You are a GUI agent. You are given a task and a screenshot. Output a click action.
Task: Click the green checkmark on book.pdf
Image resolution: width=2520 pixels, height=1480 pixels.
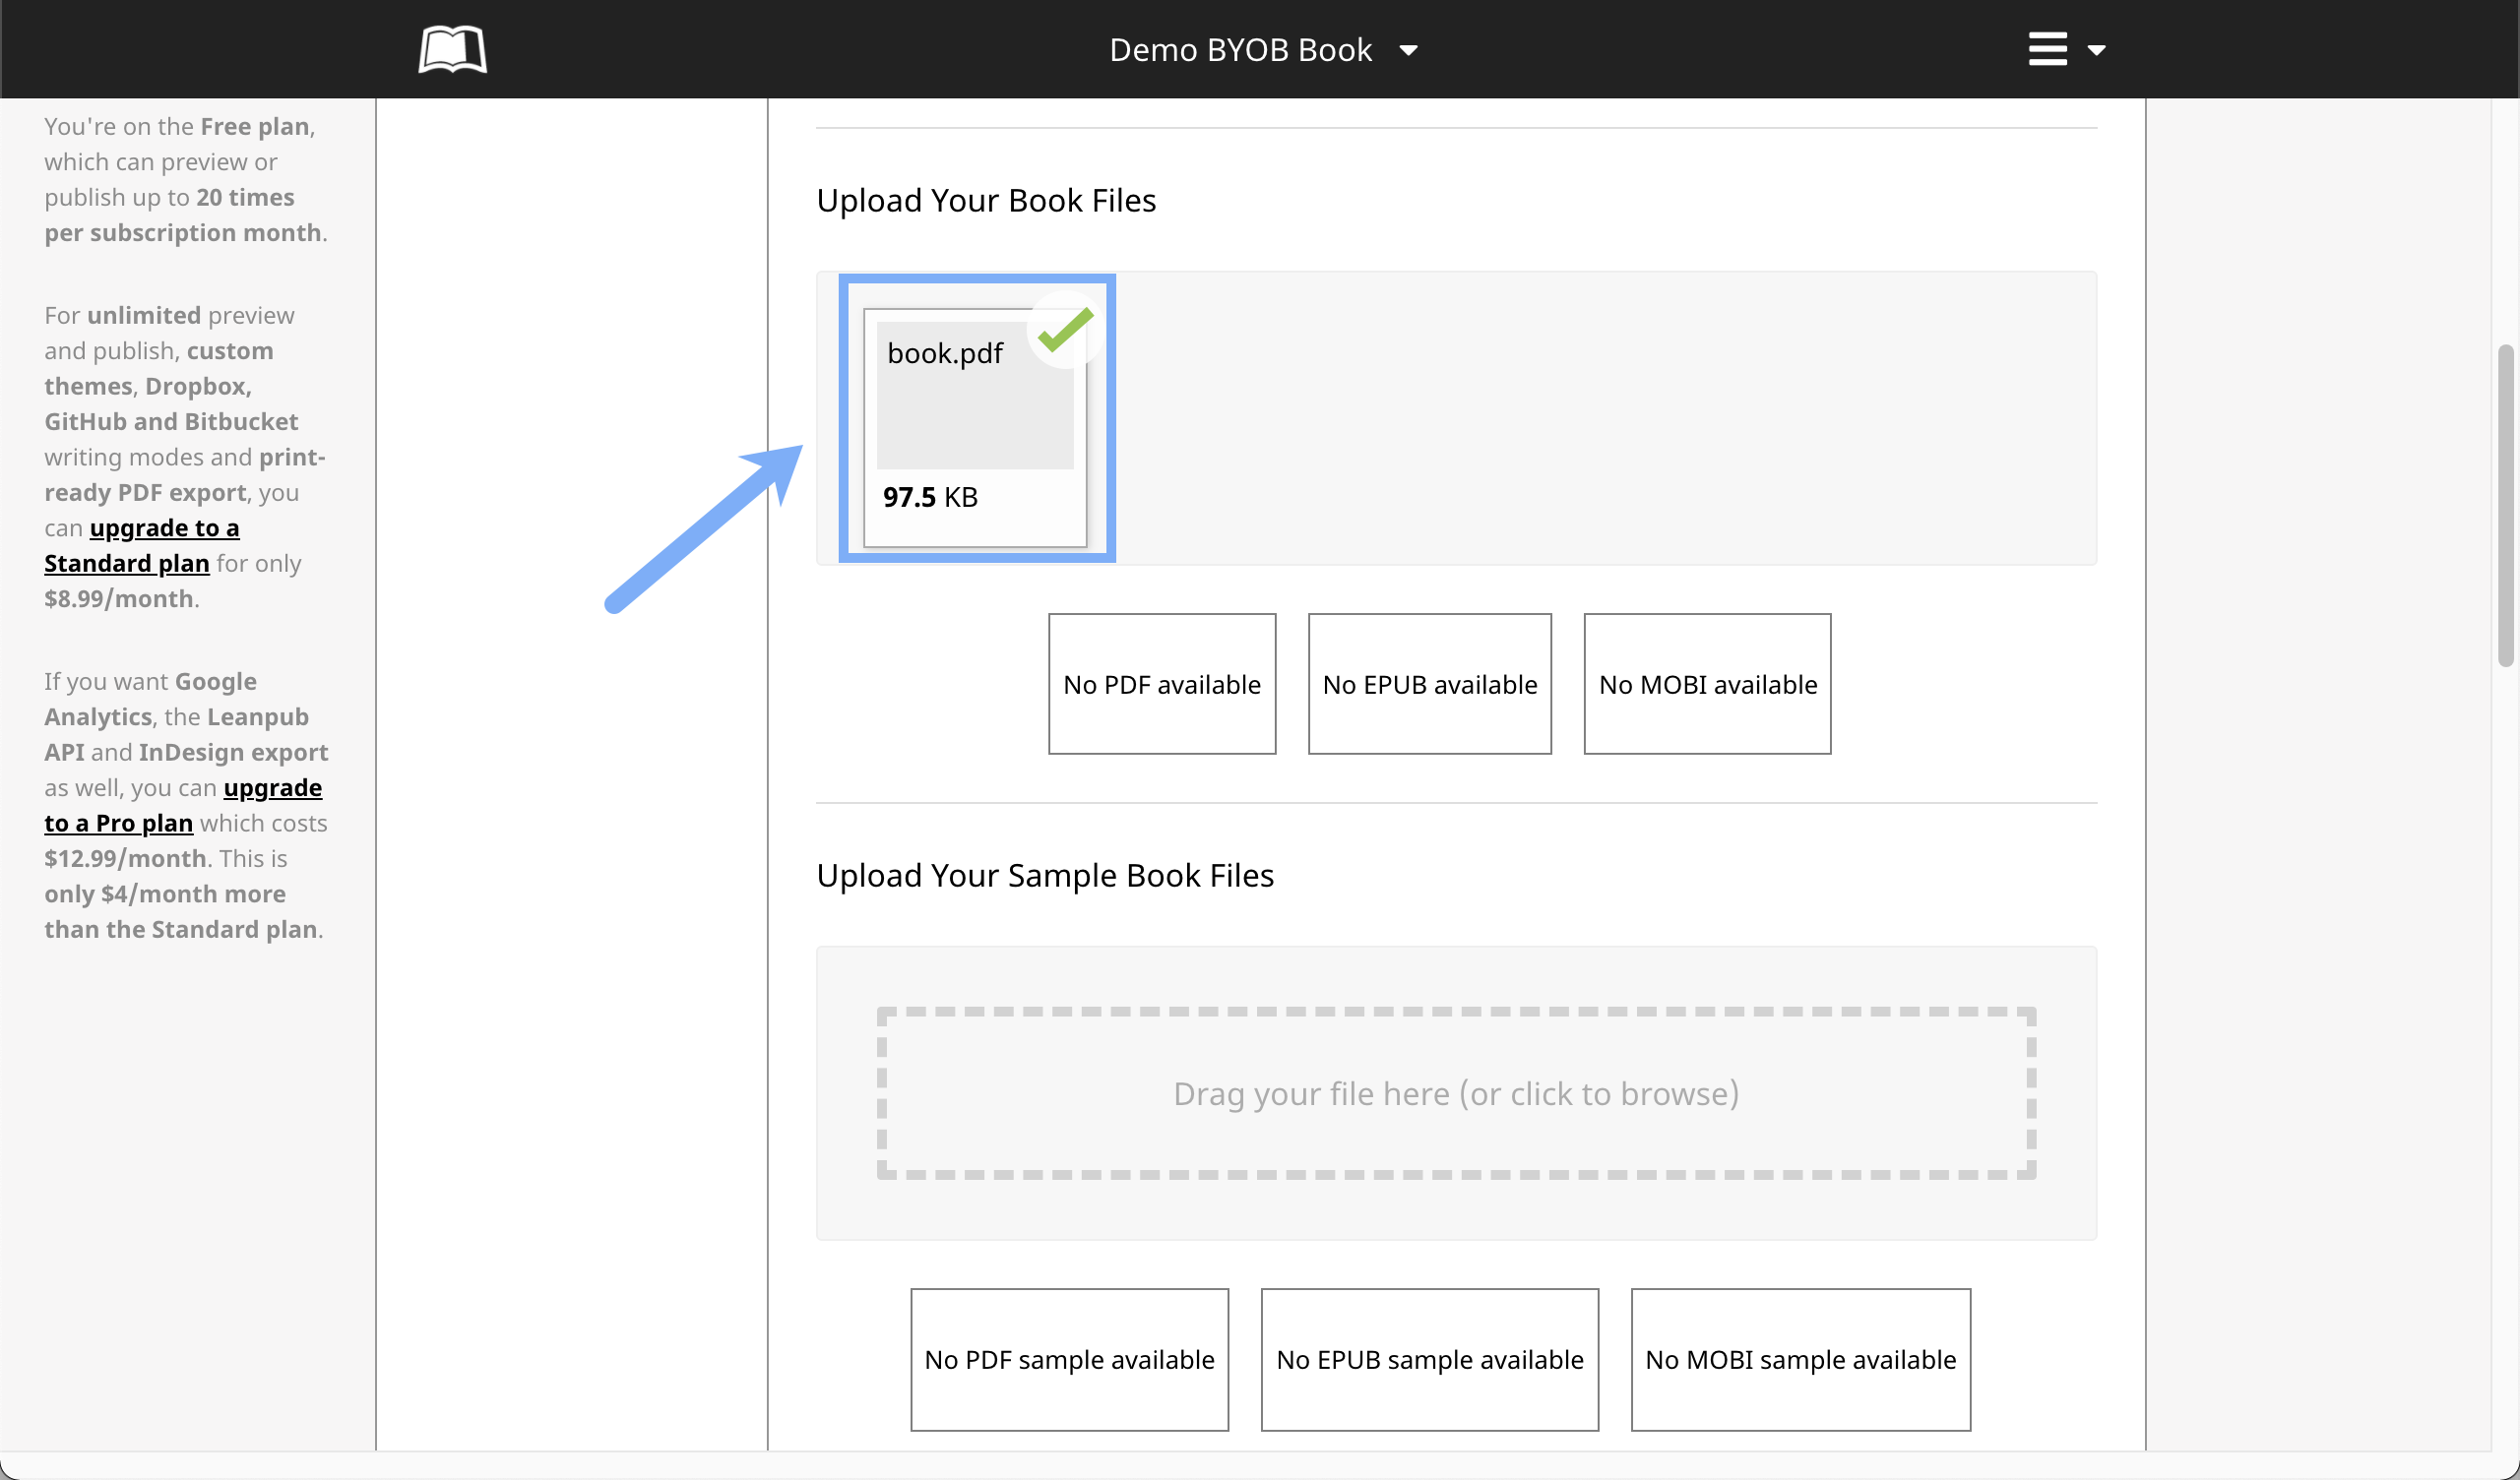(1065, 330)
